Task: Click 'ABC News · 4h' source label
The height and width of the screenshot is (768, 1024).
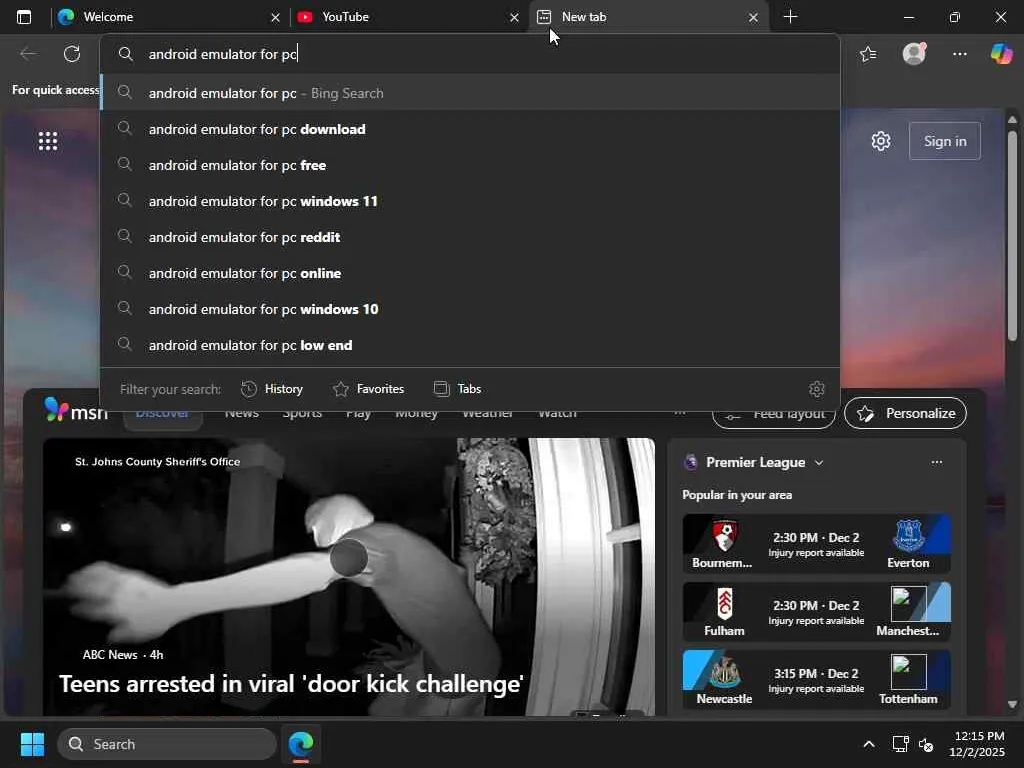Action: 123,654
